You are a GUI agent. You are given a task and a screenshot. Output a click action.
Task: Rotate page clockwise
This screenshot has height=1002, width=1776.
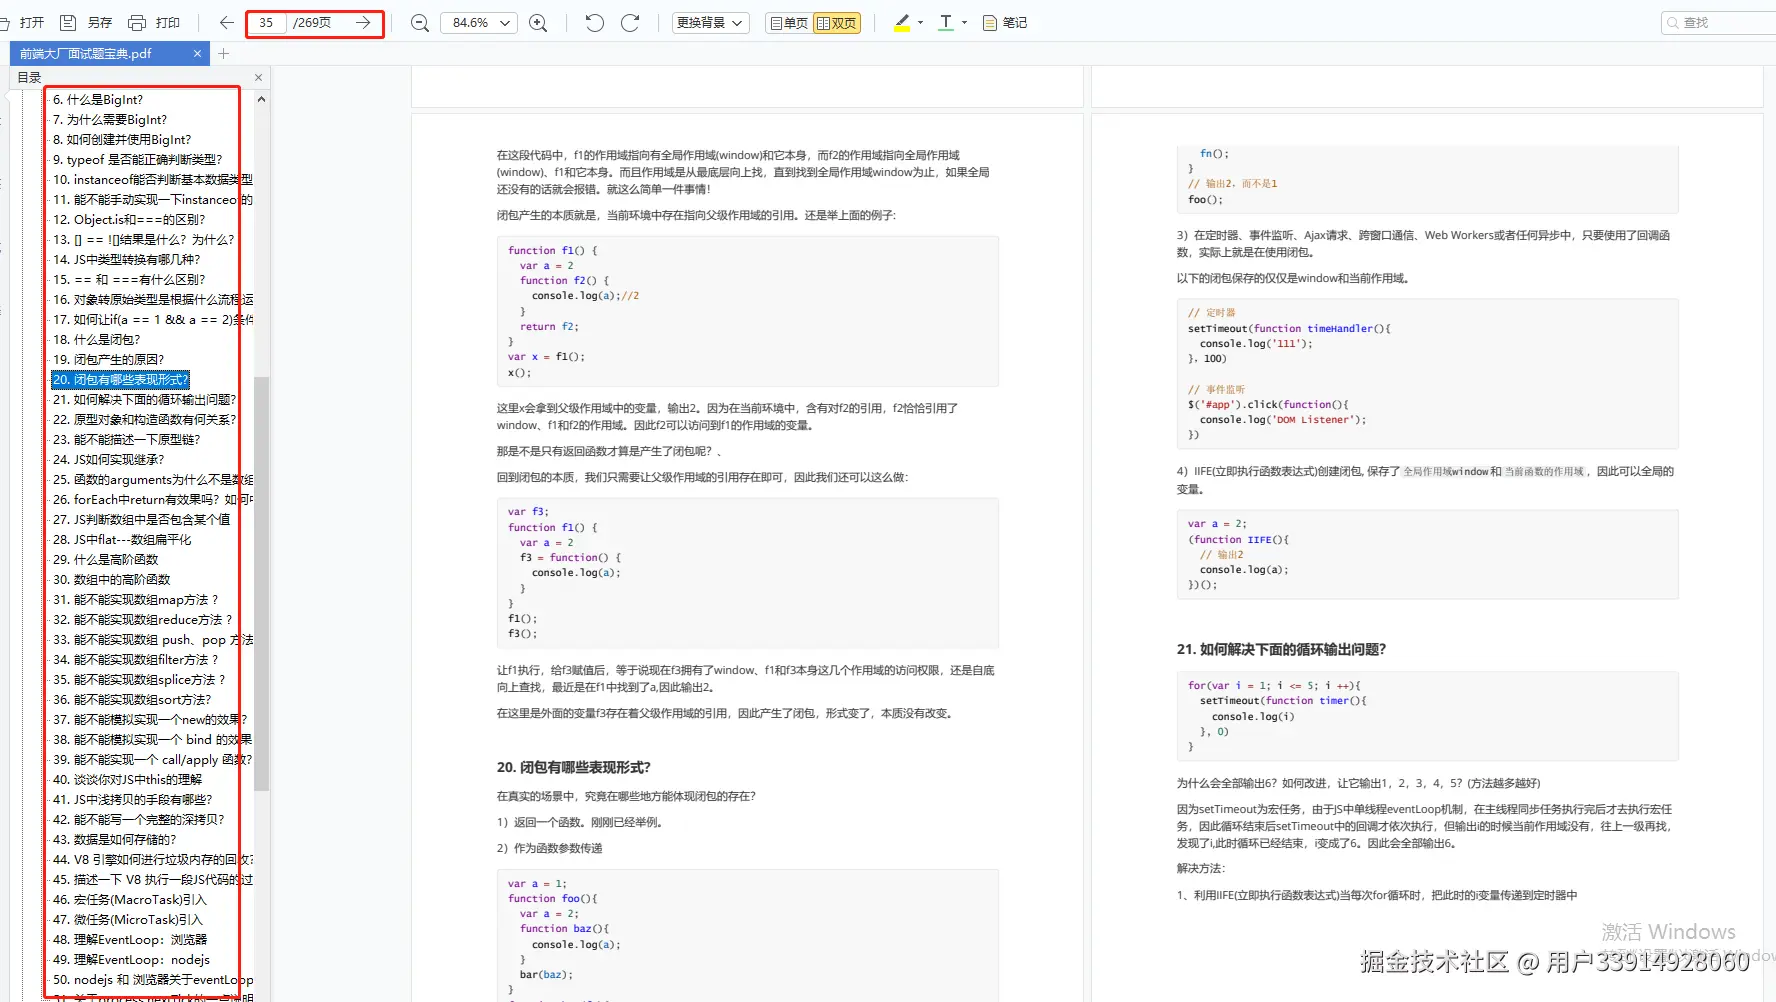point(630,22)
